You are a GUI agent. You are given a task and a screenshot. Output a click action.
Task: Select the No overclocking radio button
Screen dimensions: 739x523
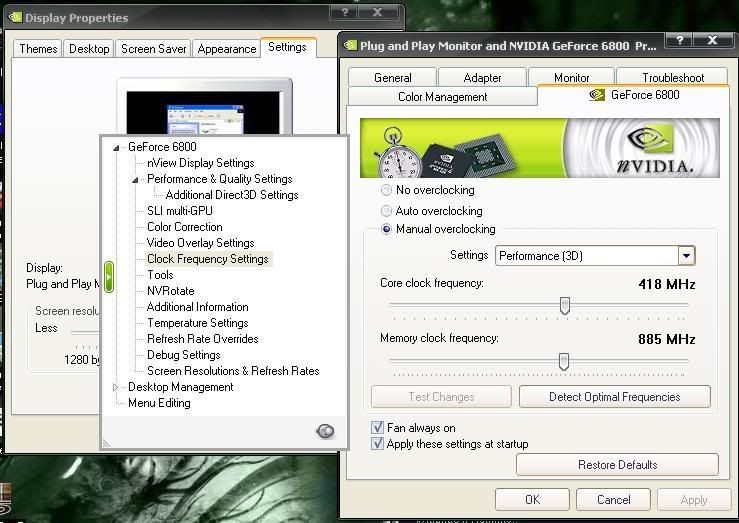[x=386, y=190]
